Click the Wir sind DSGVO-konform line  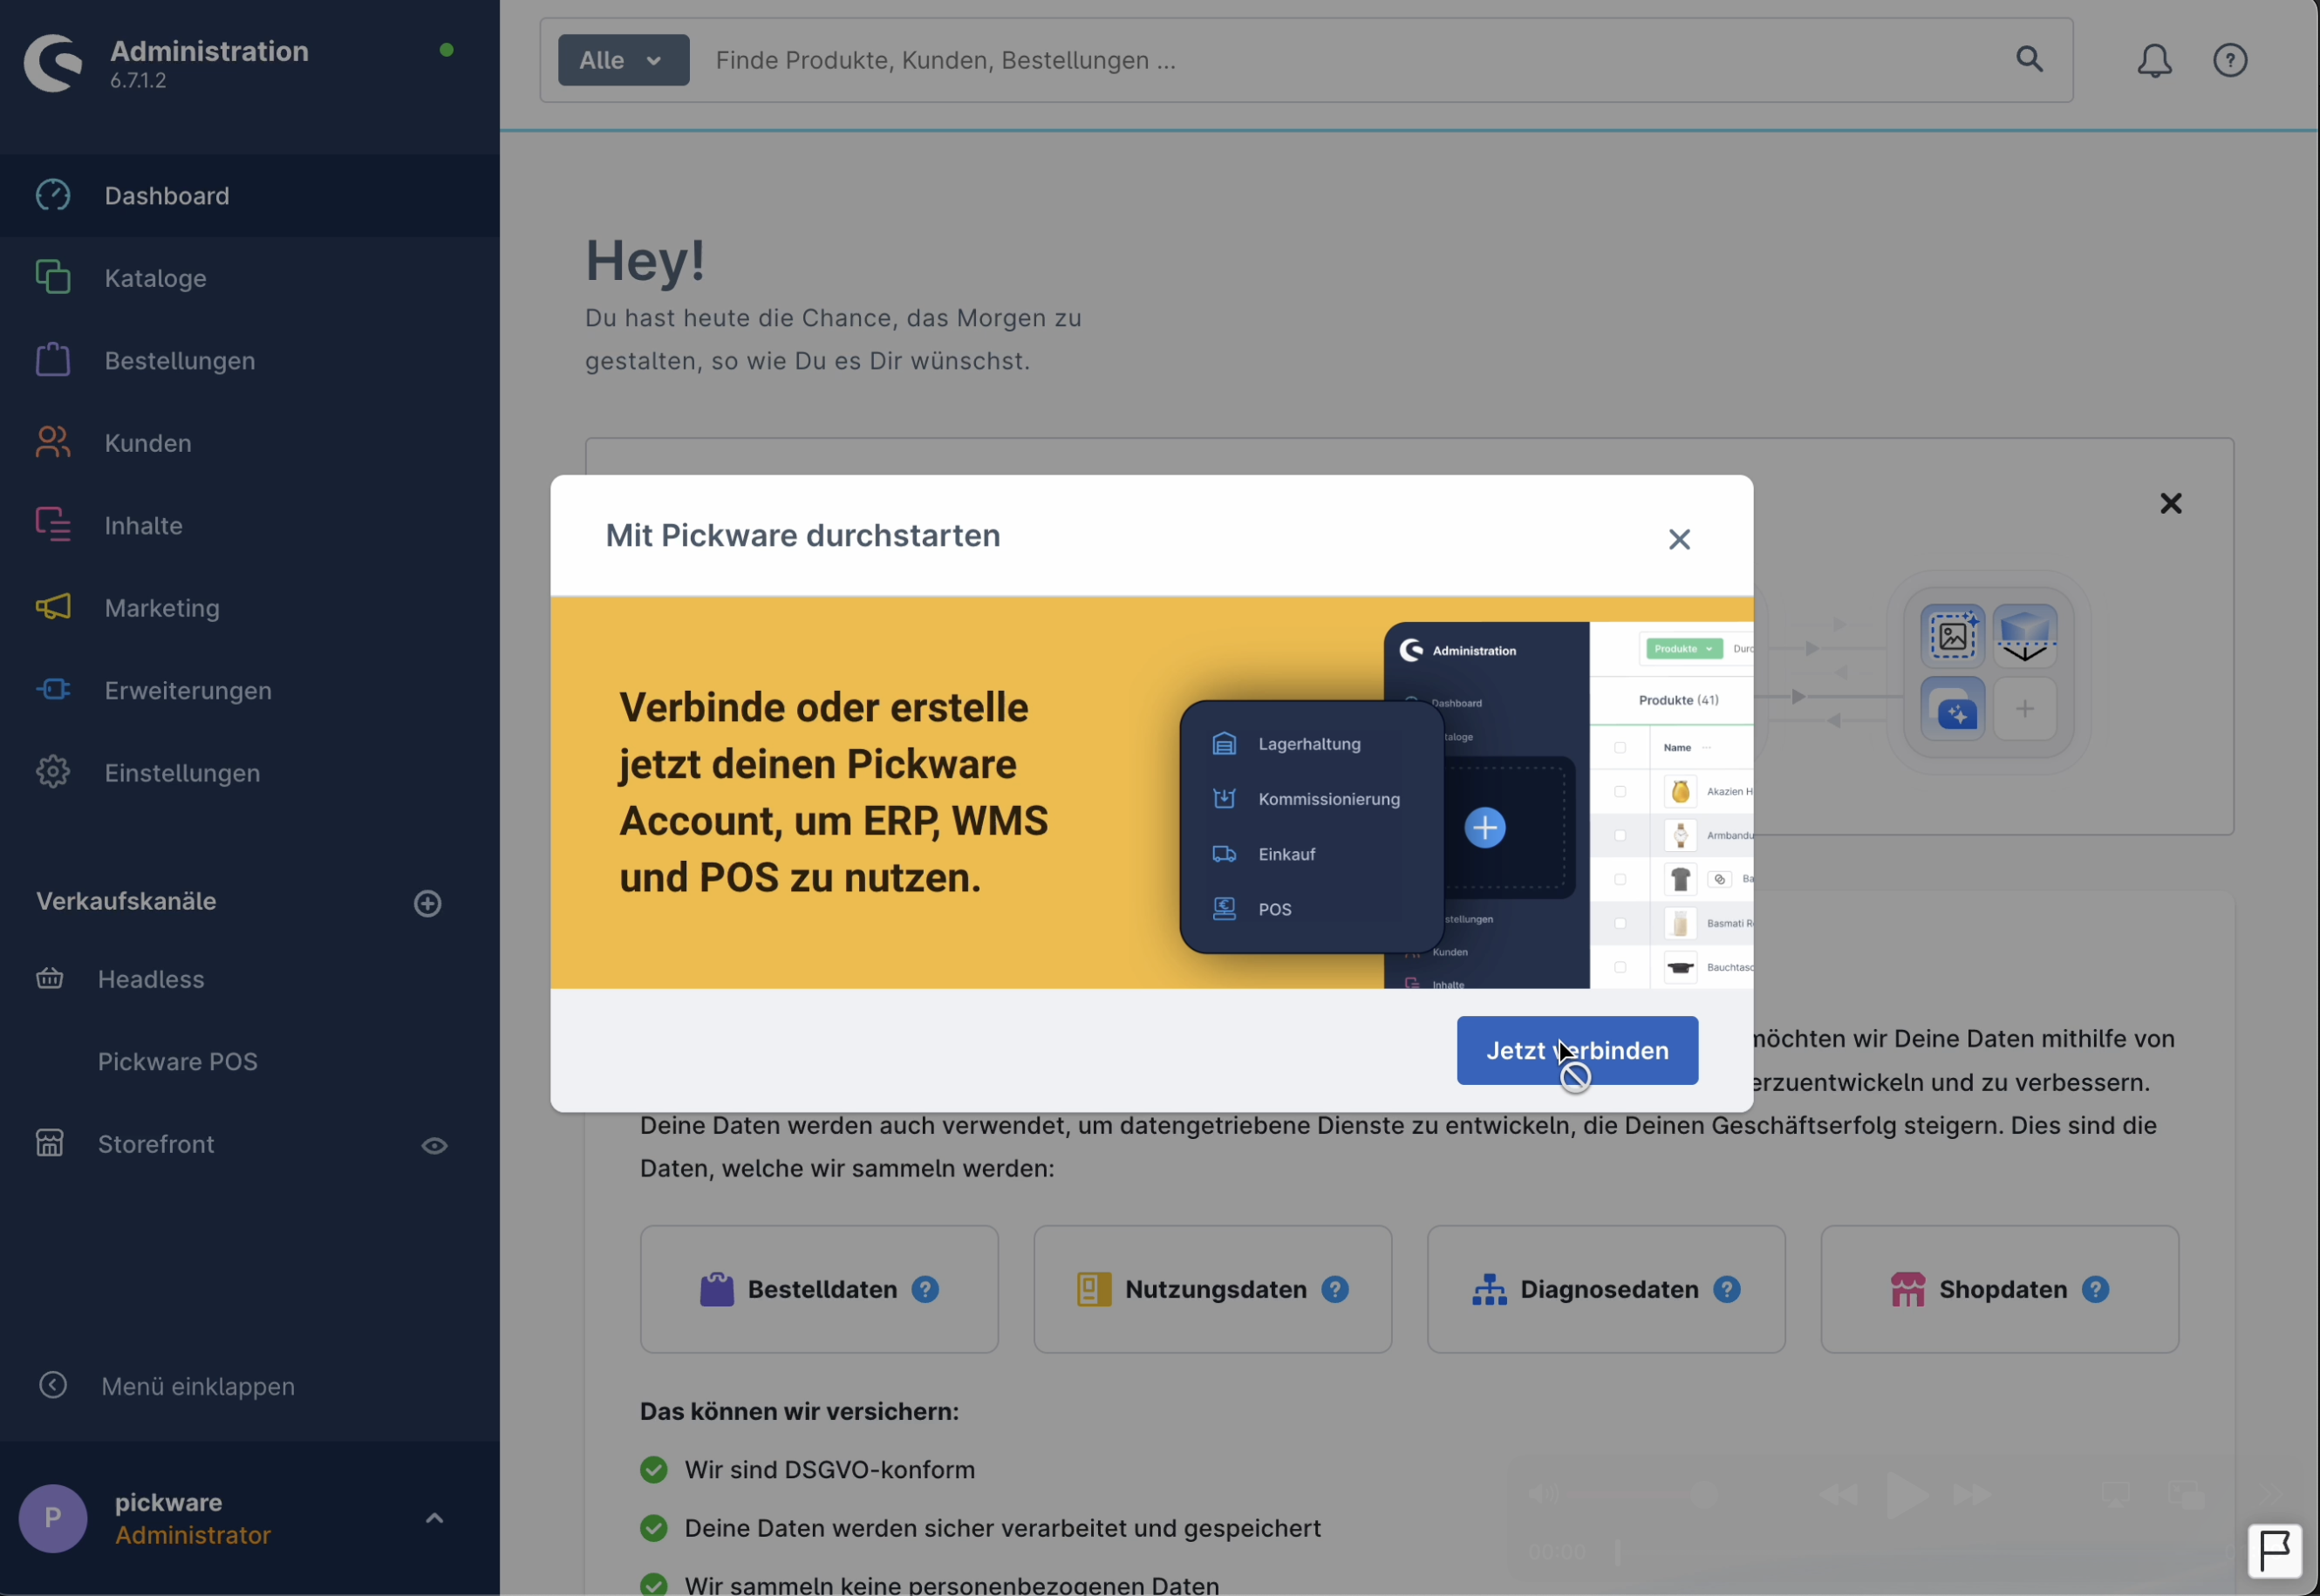tap(829, 1470)
